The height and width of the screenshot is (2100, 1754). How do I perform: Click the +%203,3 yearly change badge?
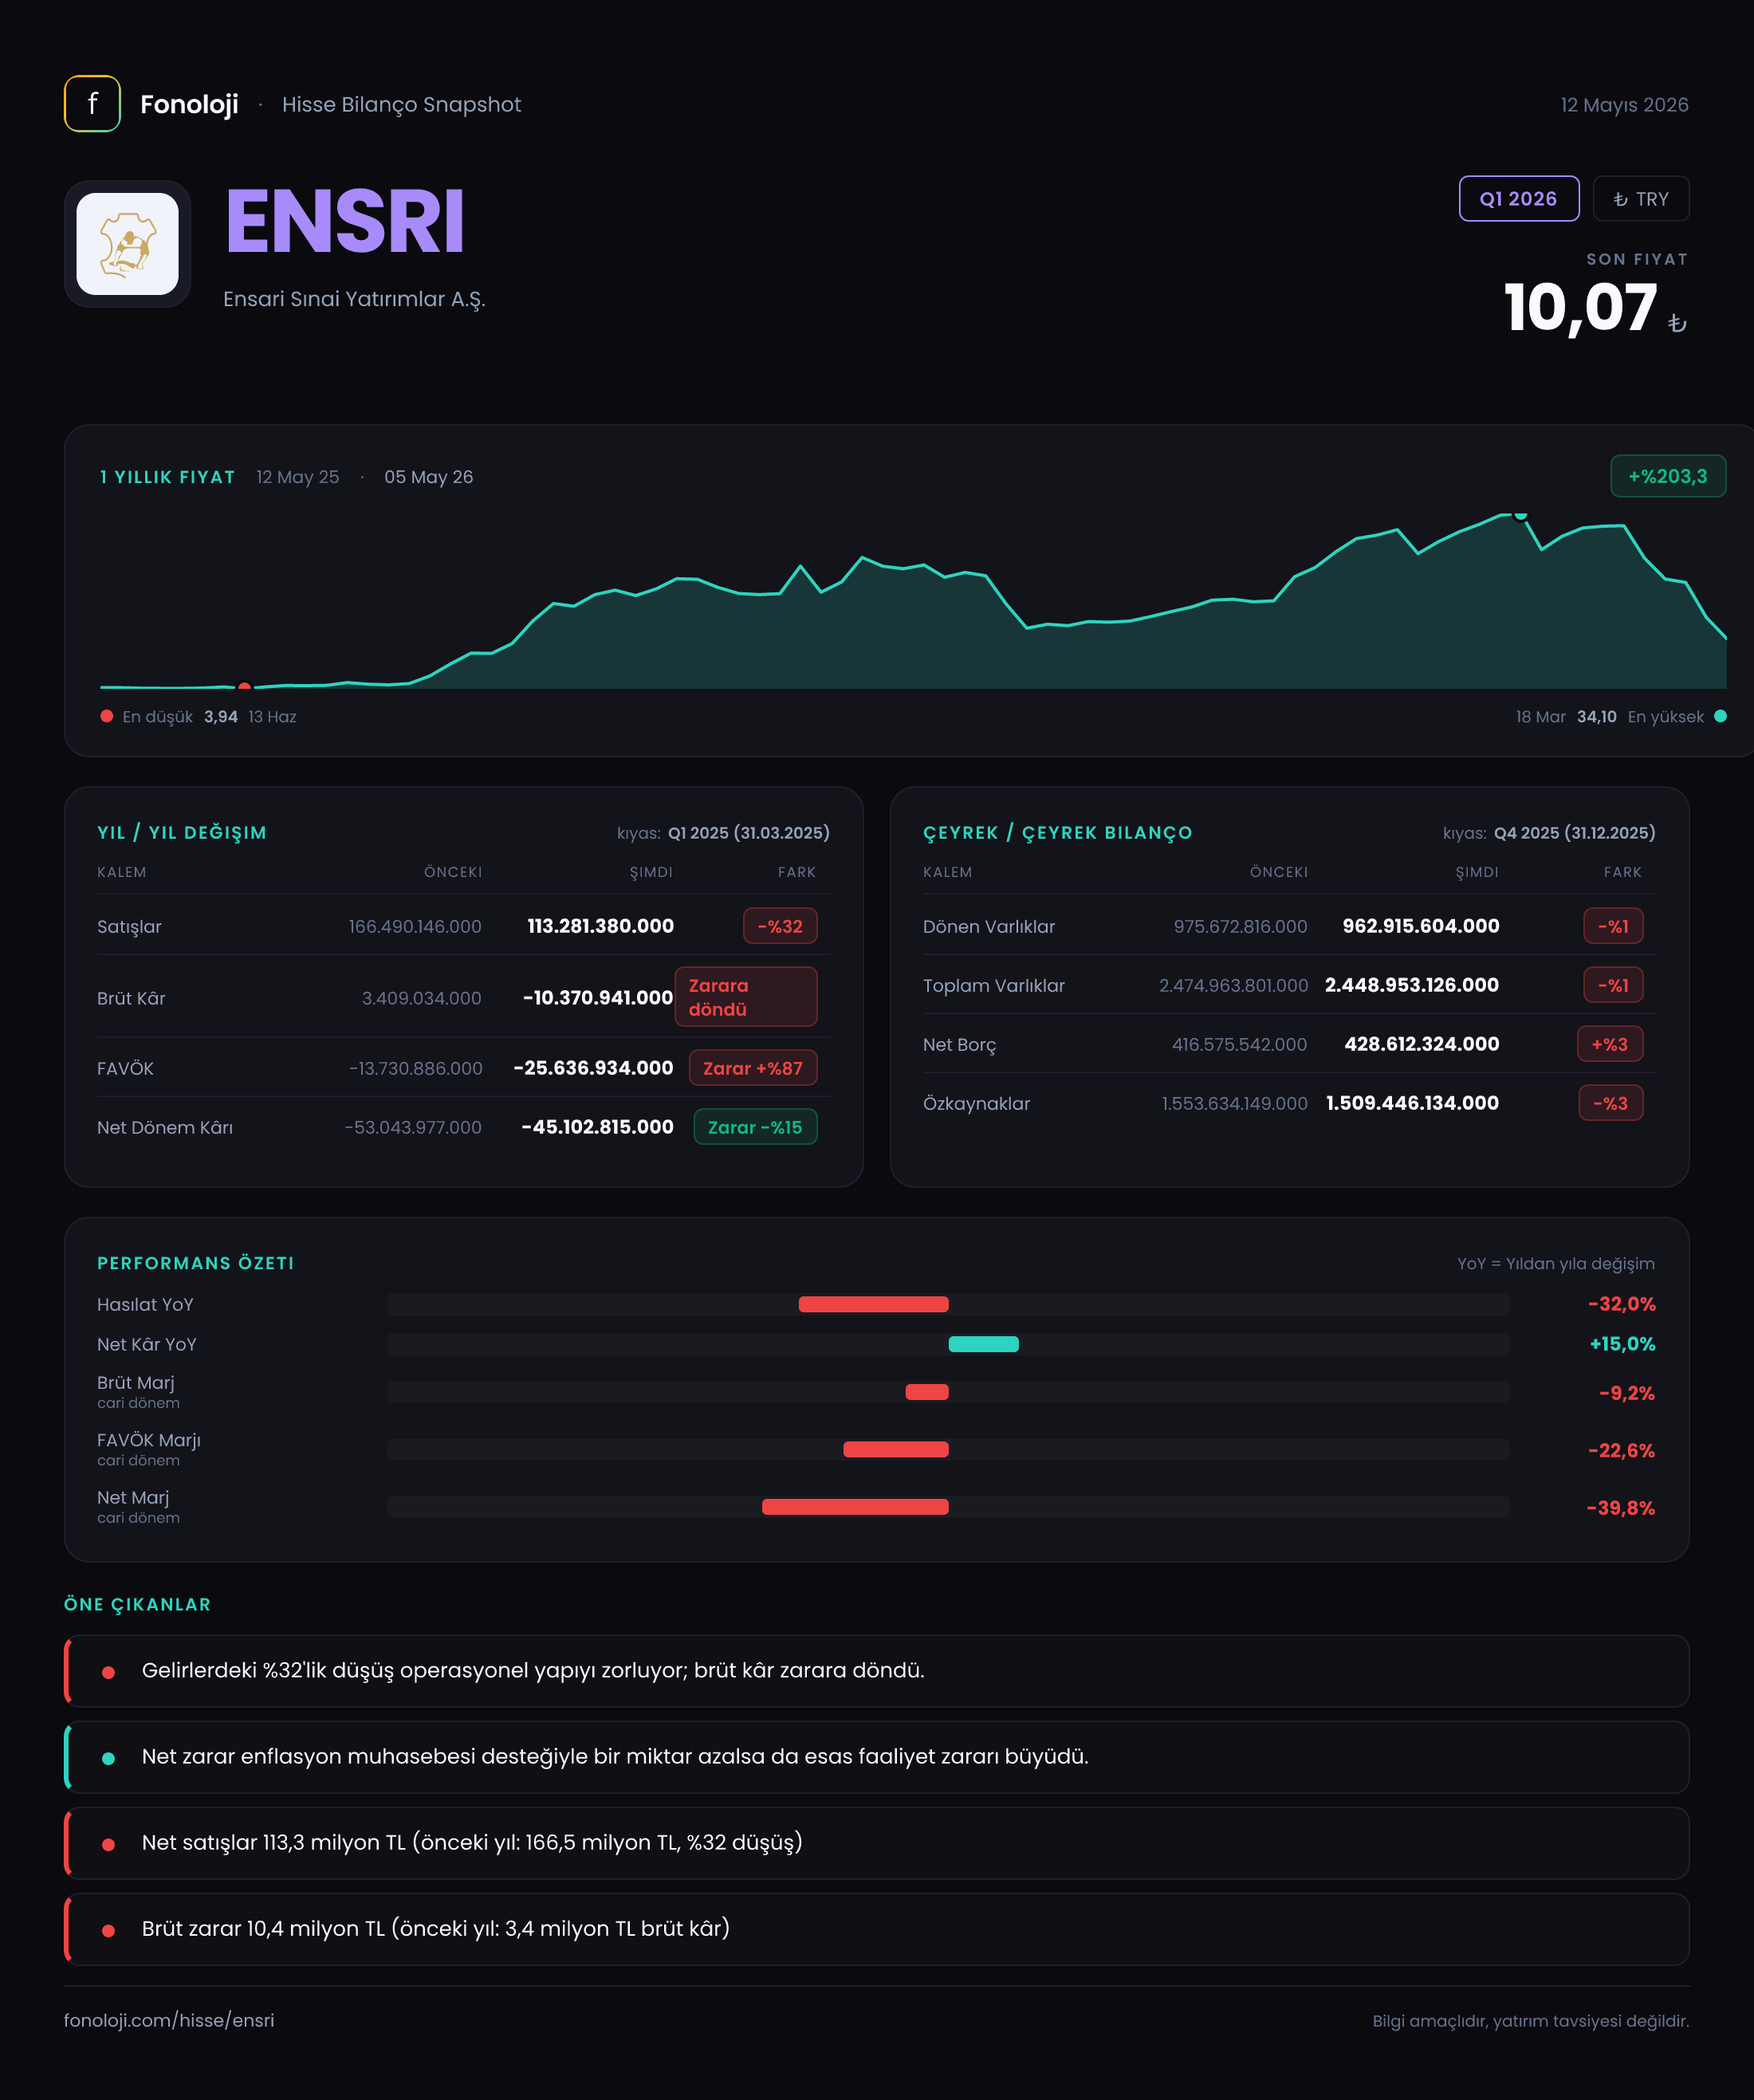(1667, 477)
